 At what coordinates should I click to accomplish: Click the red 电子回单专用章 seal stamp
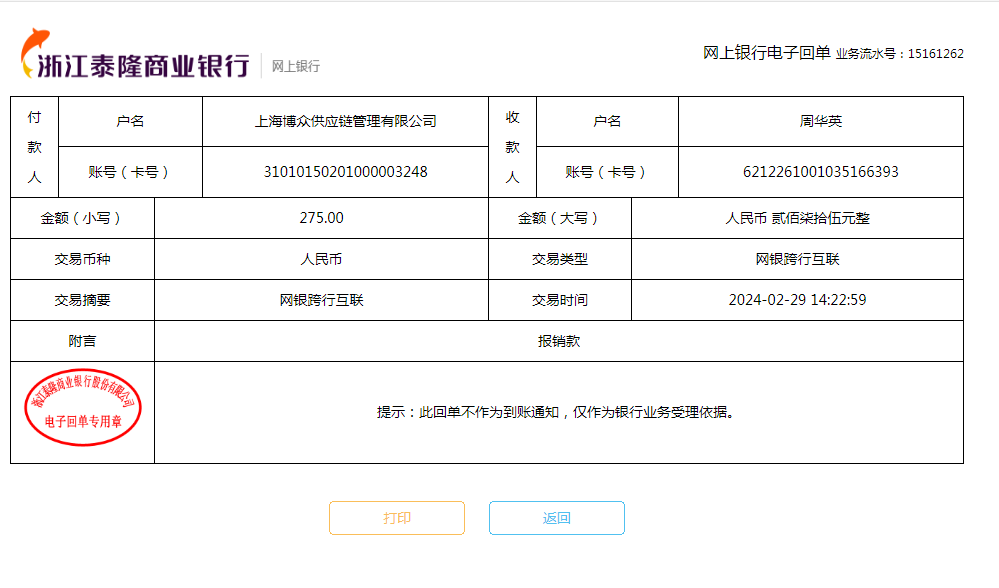83,412
